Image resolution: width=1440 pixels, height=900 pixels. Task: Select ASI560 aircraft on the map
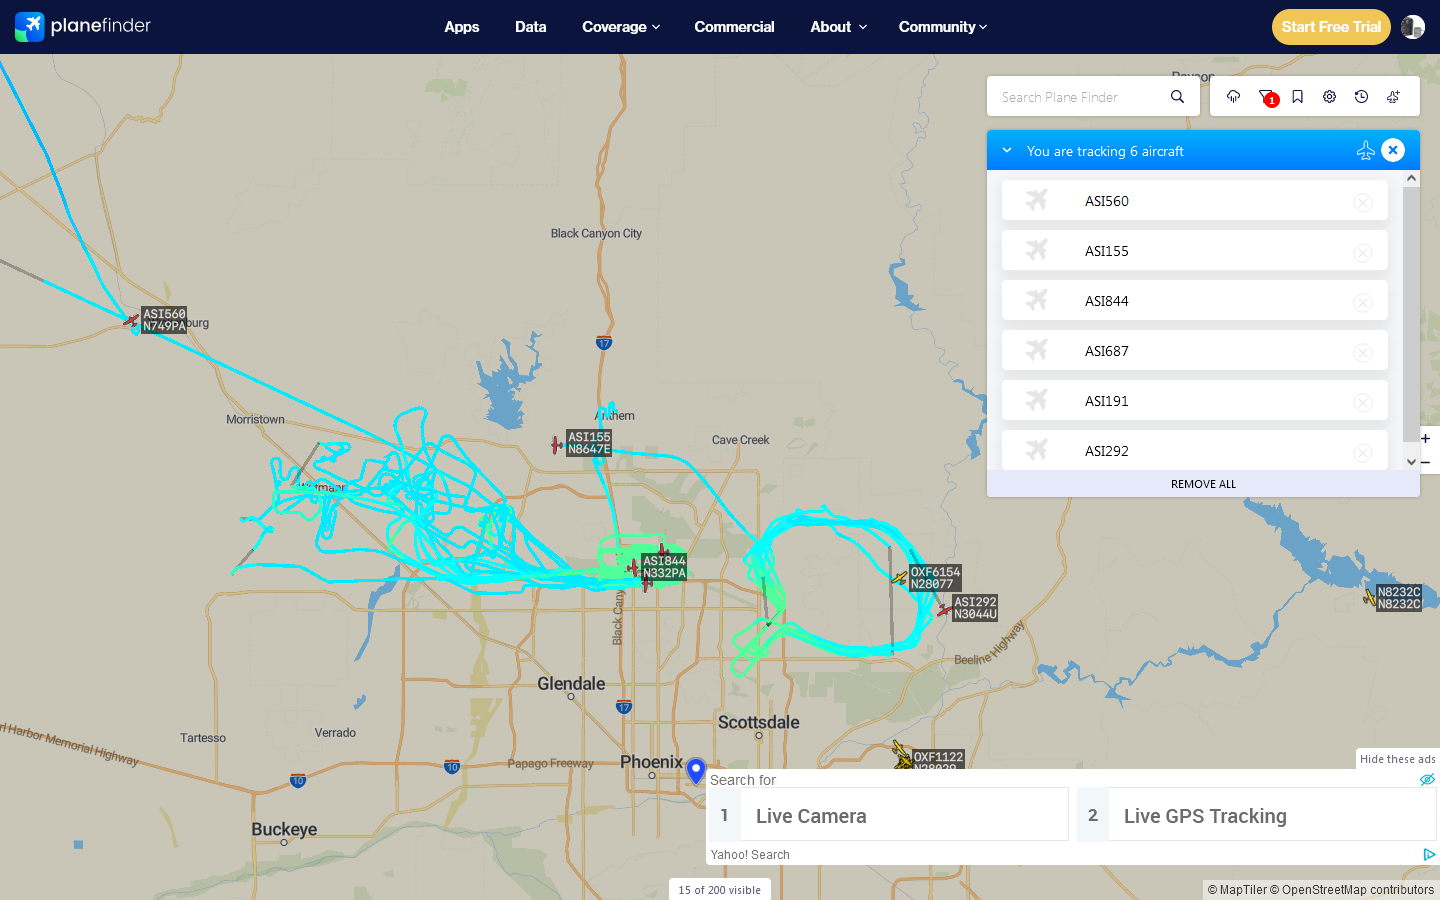click(x=131, y=320)
